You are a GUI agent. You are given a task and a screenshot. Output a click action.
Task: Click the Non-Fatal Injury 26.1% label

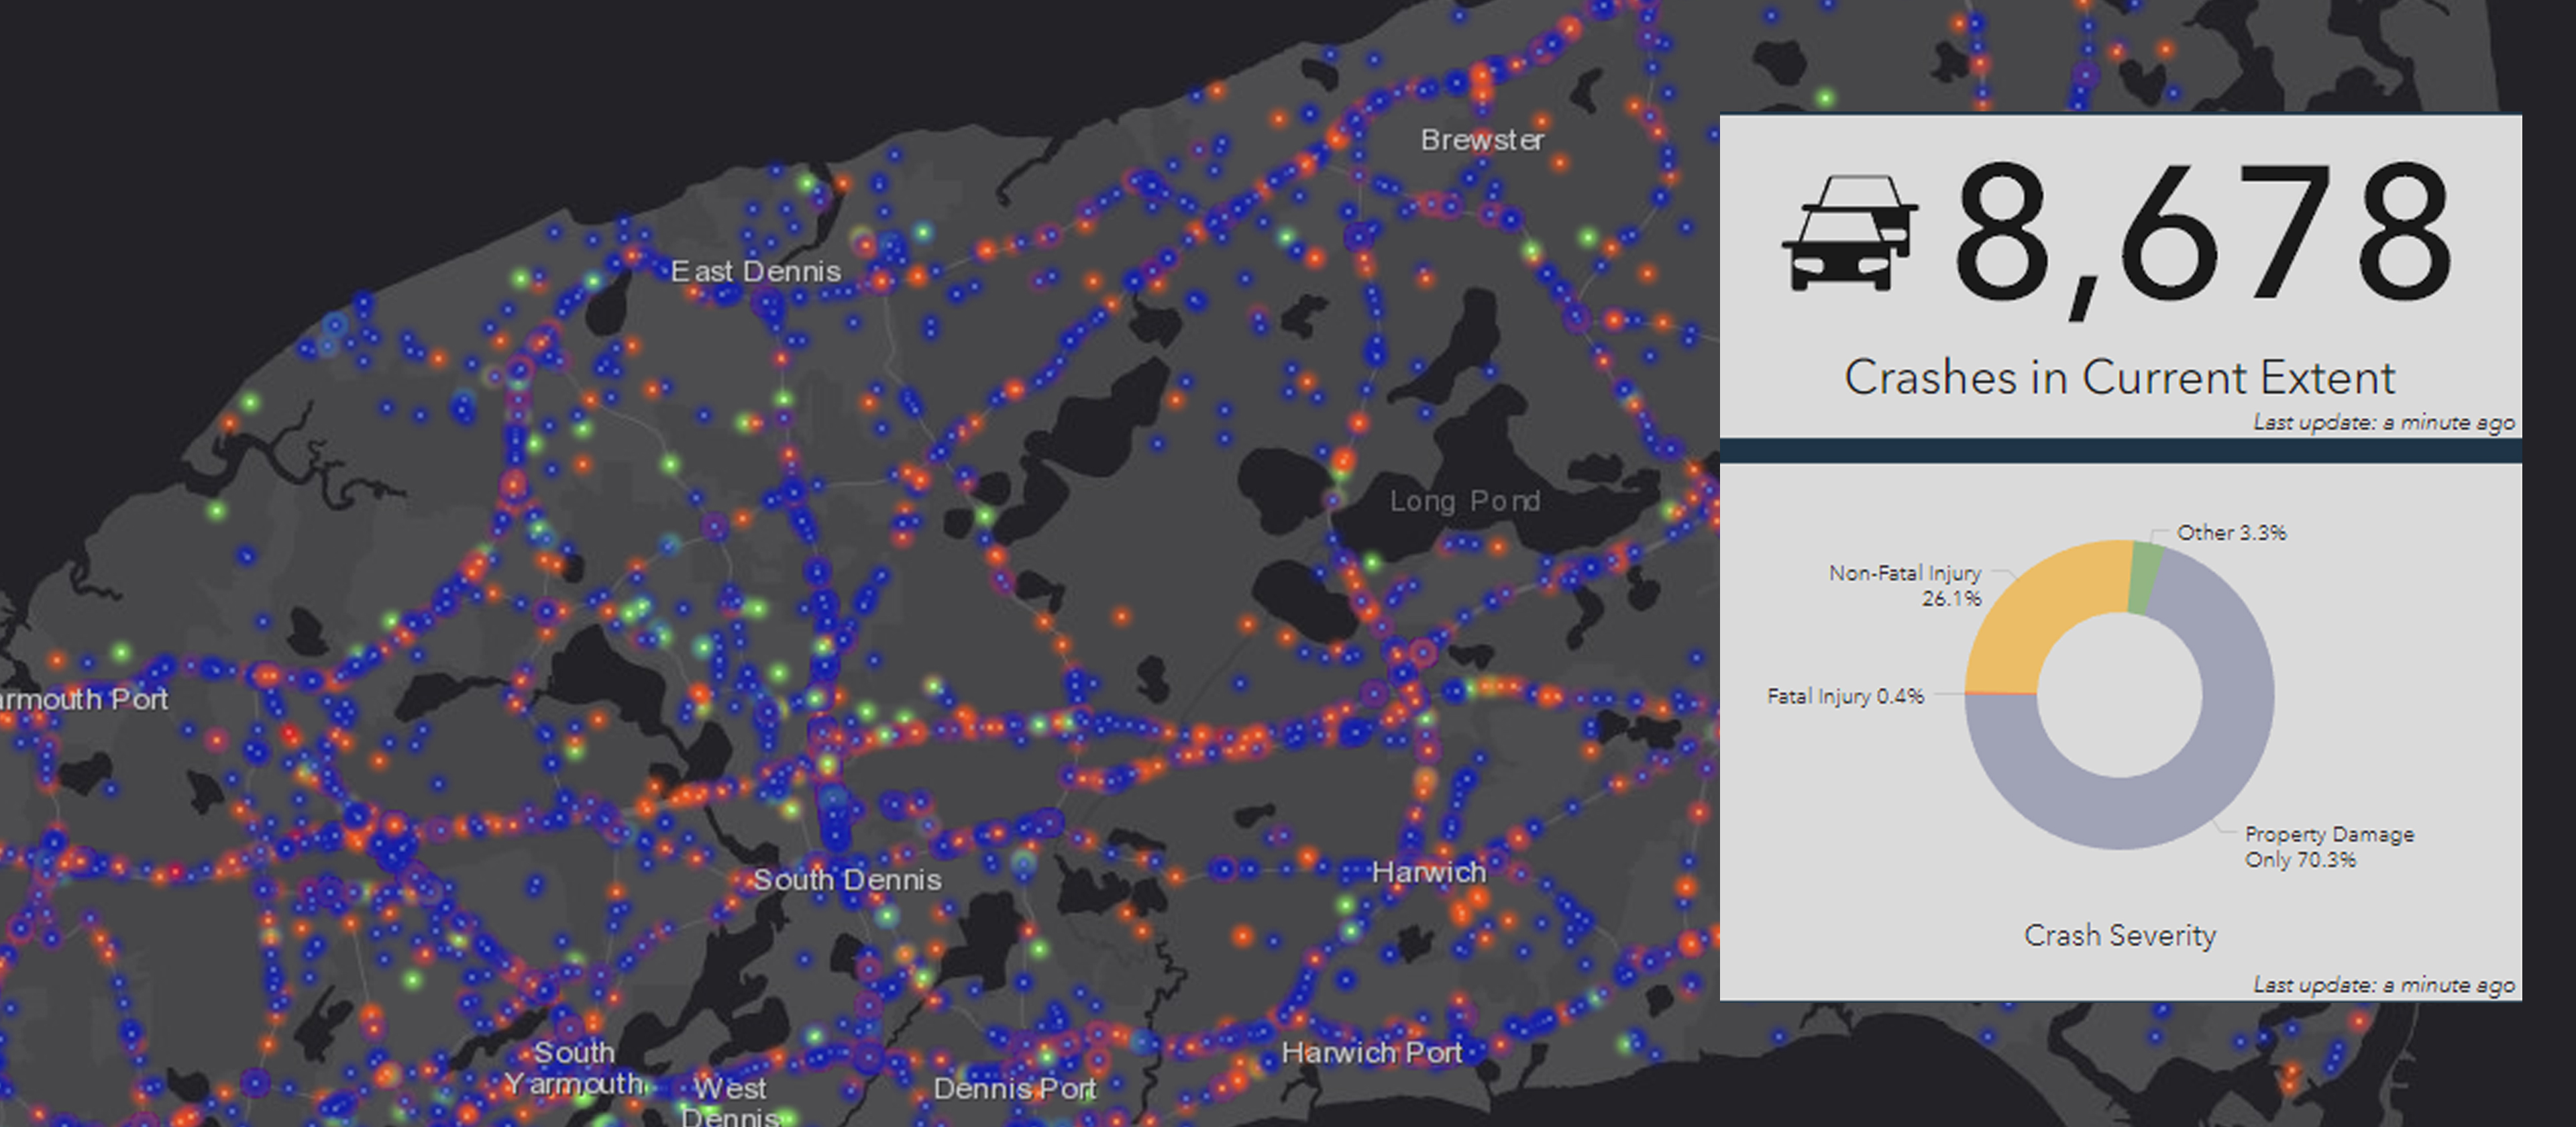(1906, 585)
